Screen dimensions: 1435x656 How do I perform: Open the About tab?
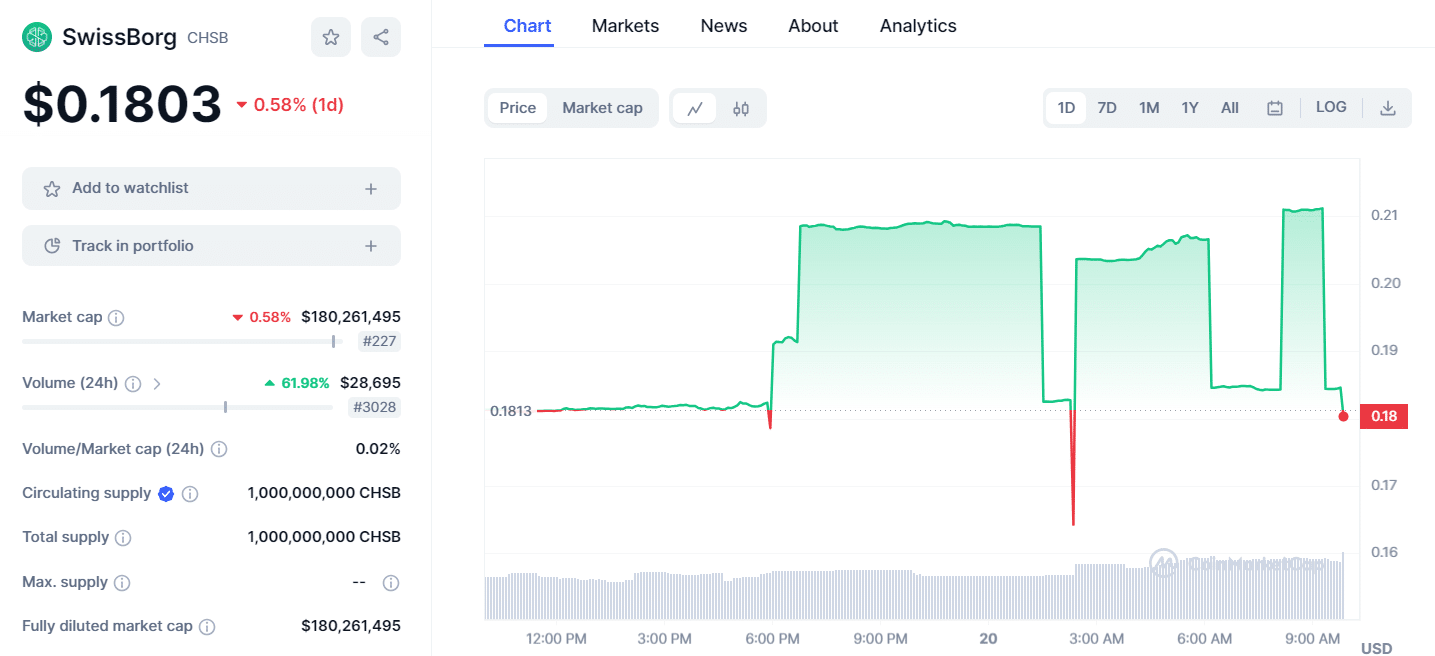(813, 26)
